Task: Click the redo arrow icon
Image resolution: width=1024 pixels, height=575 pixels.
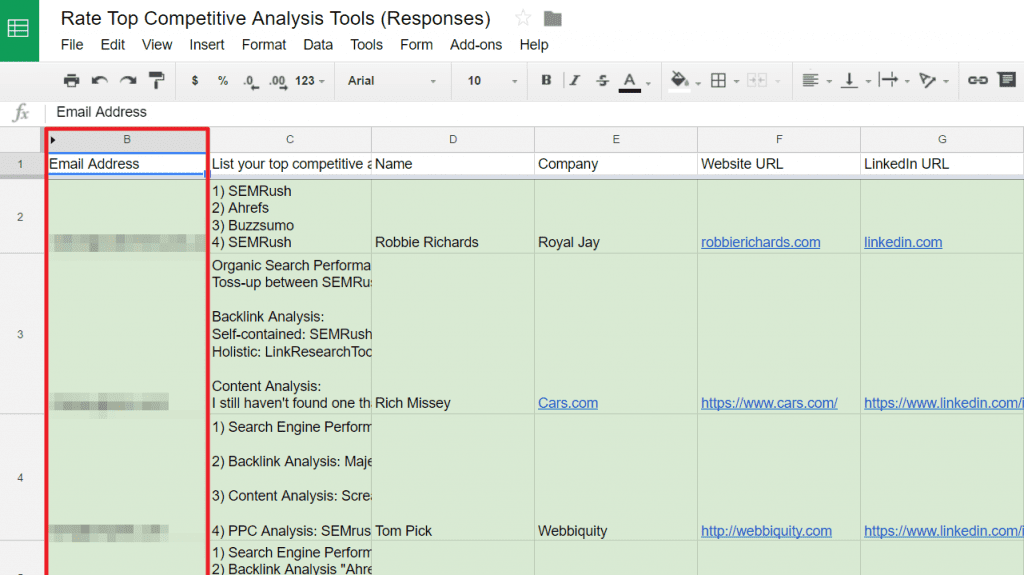Action: point(128,81)
